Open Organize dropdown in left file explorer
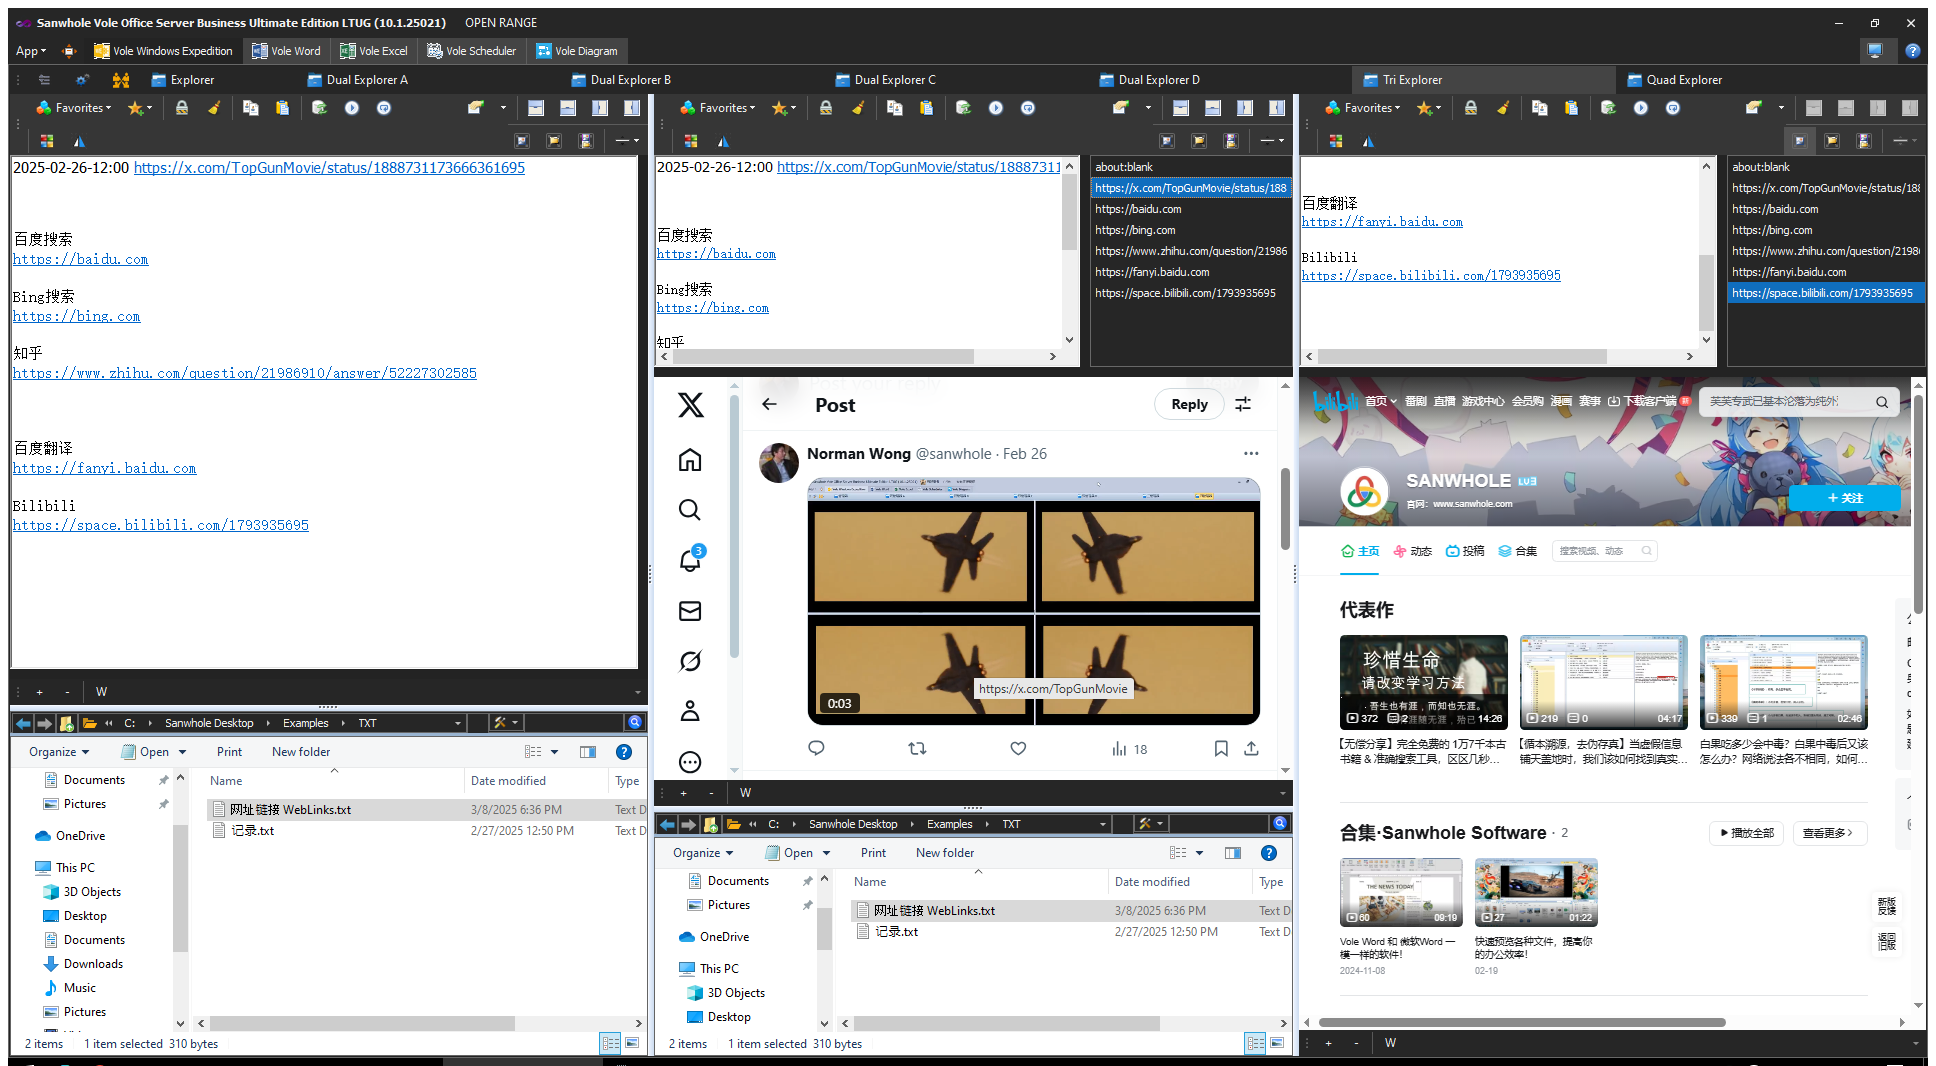The height and width of the screenshot is (1066, 1936). [59, 752]
